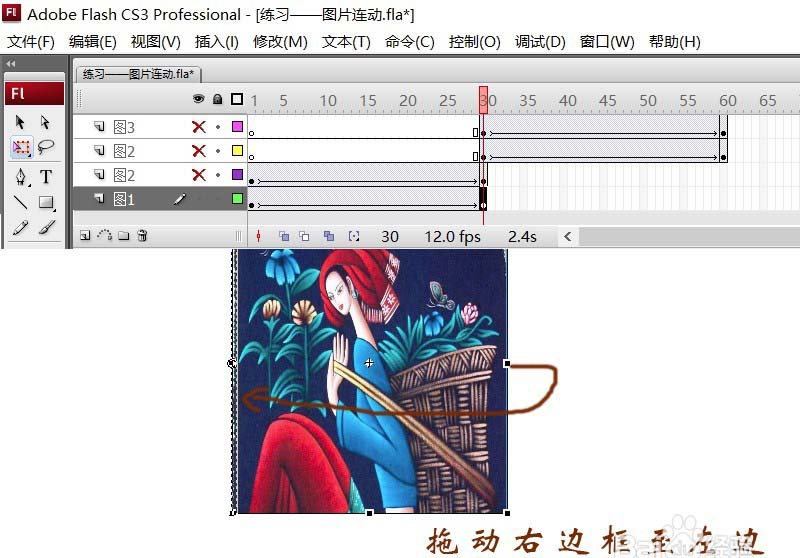Toggle lock dot of layer 图3

218,126
